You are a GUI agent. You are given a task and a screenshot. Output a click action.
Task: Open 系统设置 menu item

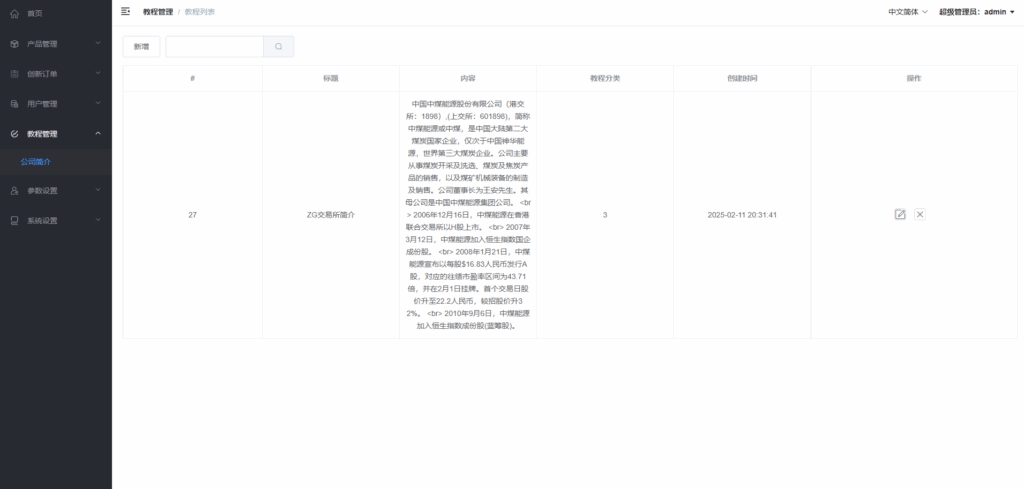(56, 221)
